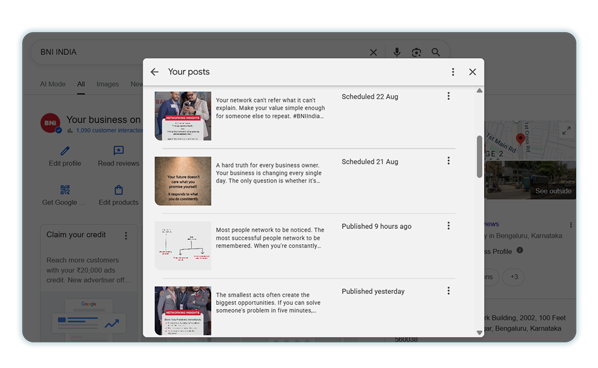Click the +3 chip button

pos(514,276)
